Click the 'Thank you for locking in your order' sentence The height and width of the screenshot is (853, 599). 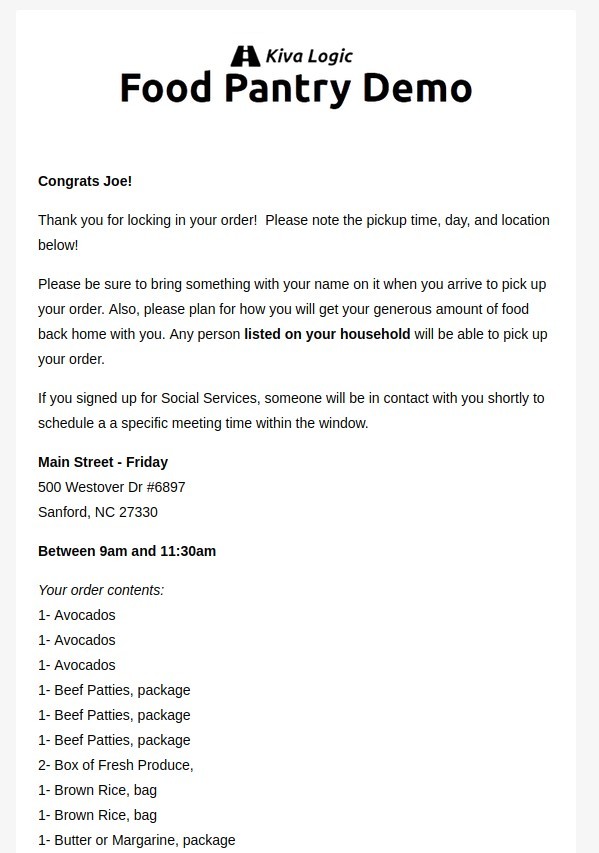click(x=147, y=220)
